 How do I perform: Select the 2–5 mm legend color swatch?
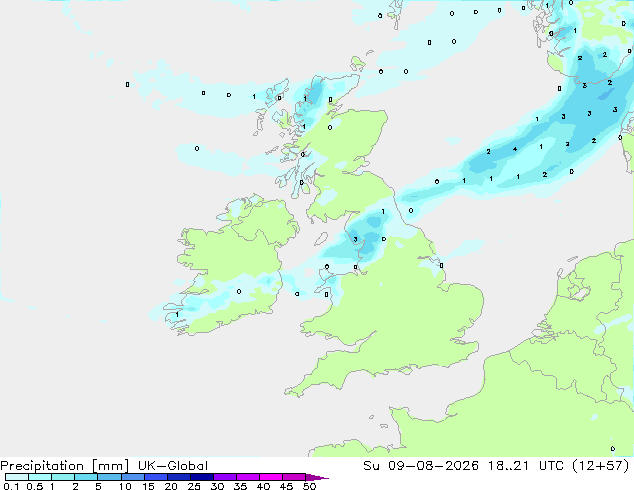(86, 477)
